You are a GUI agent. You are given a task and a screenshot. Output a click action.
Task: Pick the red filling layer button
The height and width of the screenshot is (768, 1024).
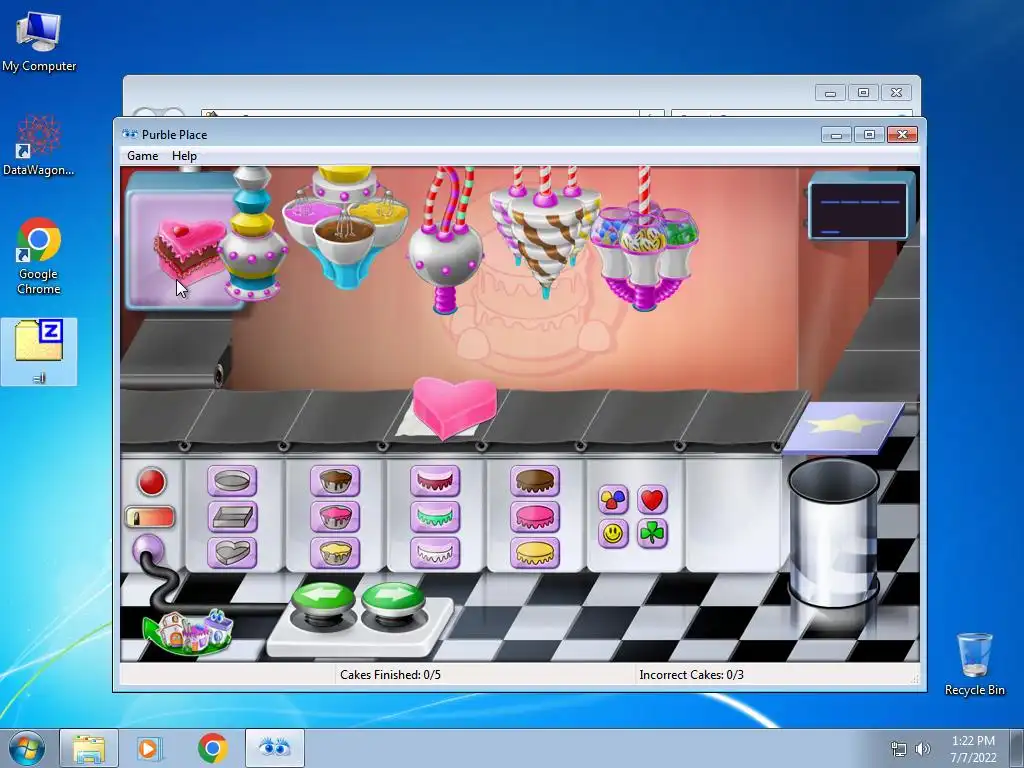(435, 481)
